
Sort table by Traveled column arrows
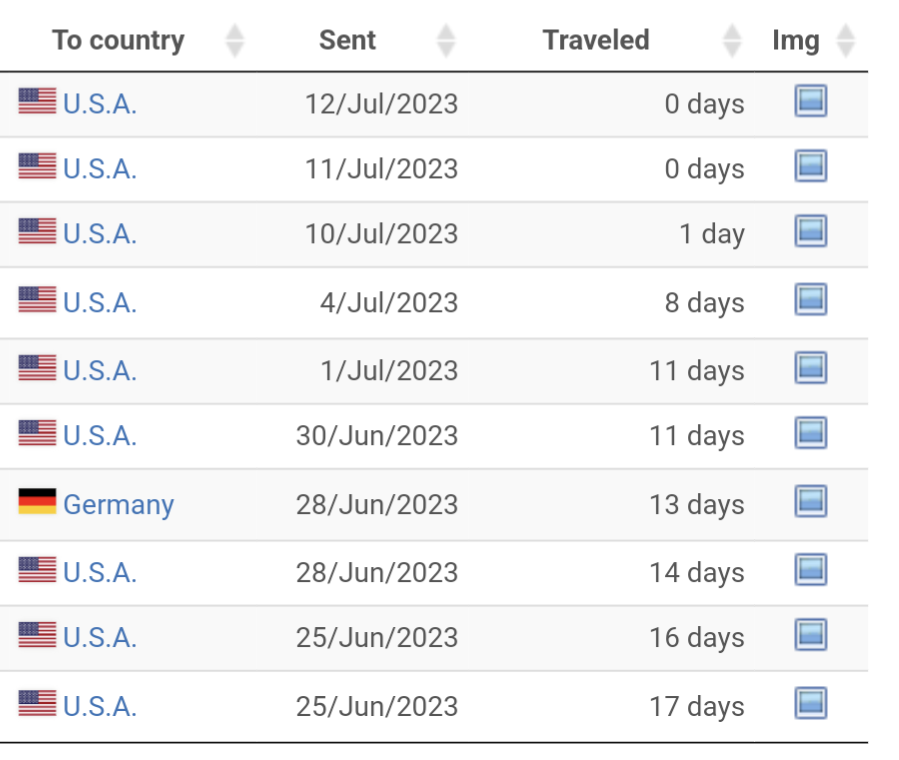coord(732,41)
